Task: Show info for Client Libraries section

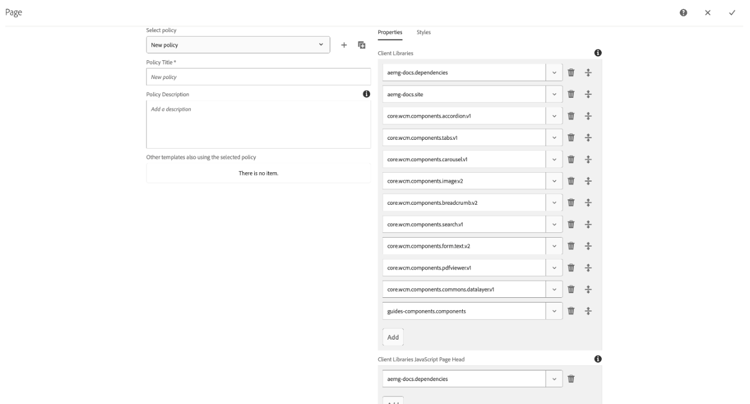Action: [598, 53]
